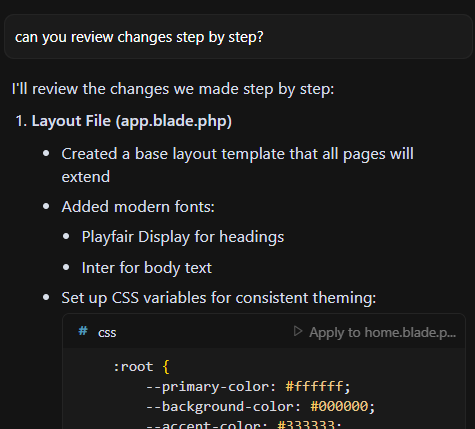
Task: Click 'Playfair Display for headings' sub-bullet
Action: point(183,237)
